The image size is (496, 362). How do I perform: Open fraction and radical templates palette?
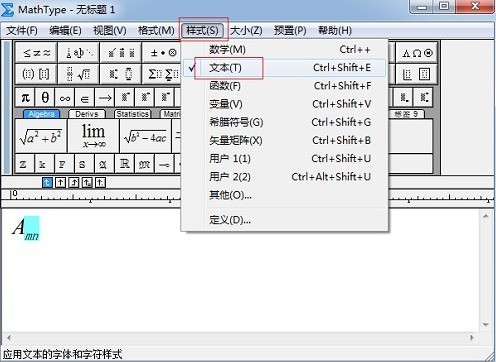click(78, 74)
